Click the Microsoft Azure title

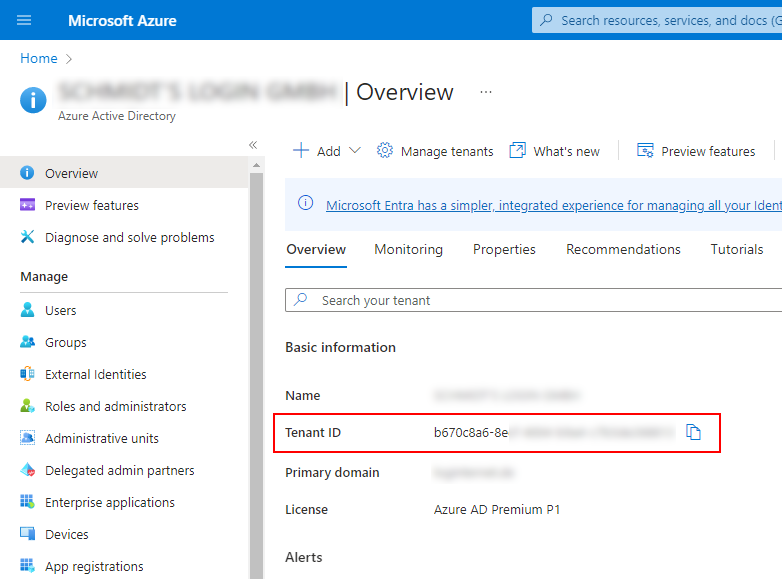coord(122,20)
